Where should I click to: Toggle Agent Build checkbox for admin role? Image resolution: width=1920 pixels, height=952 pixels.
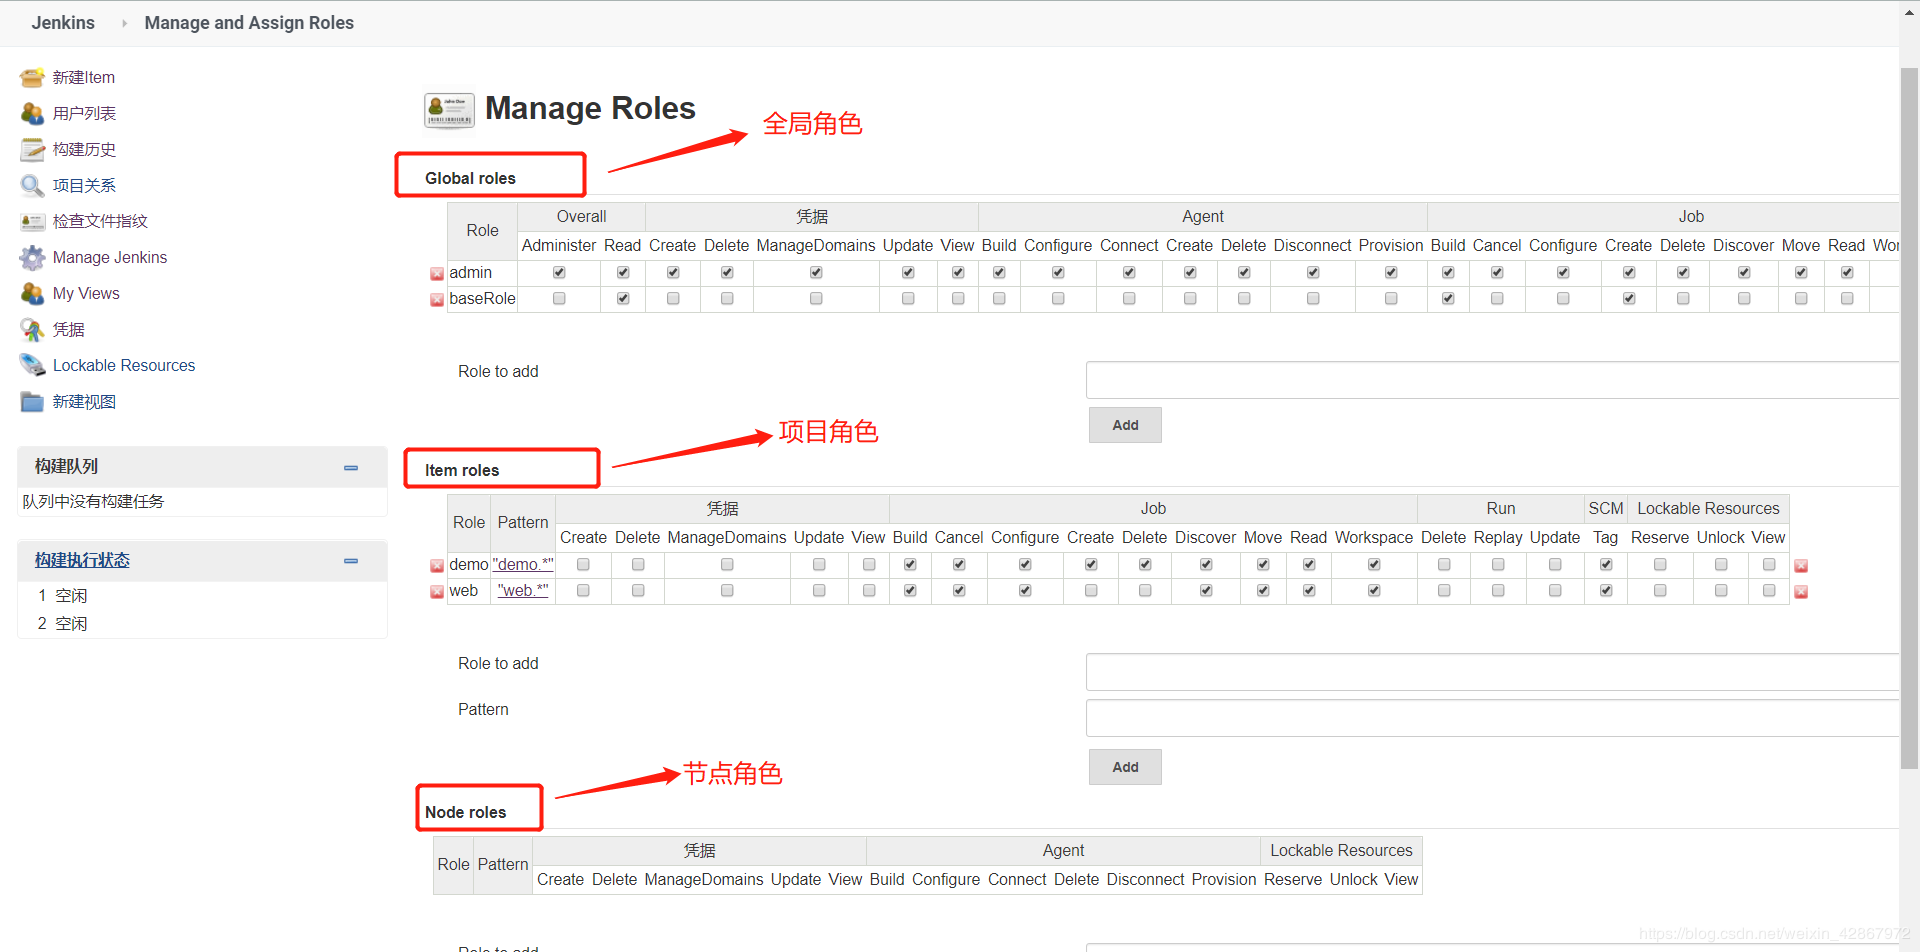click(999, 273)
